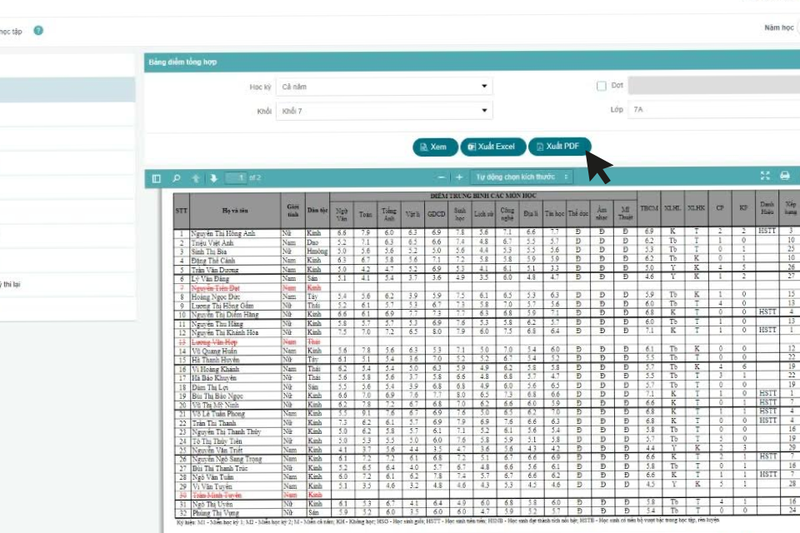
Task: Toggle the PDF viewer sidebar icon
Action: click(x=157, y=179)
